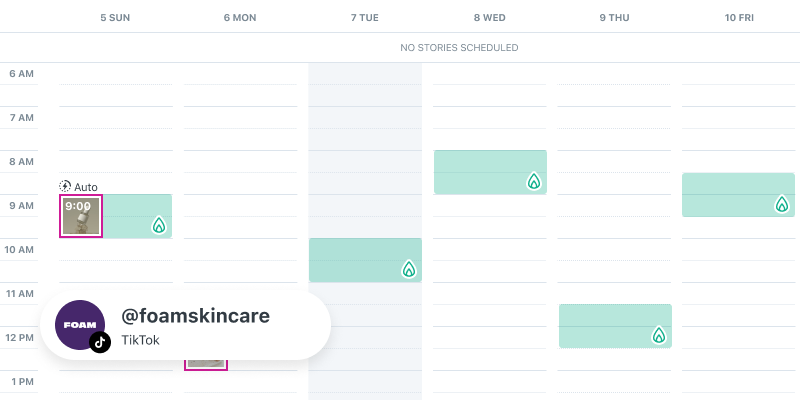Select the 5 SUN day header

click(116, 17)
